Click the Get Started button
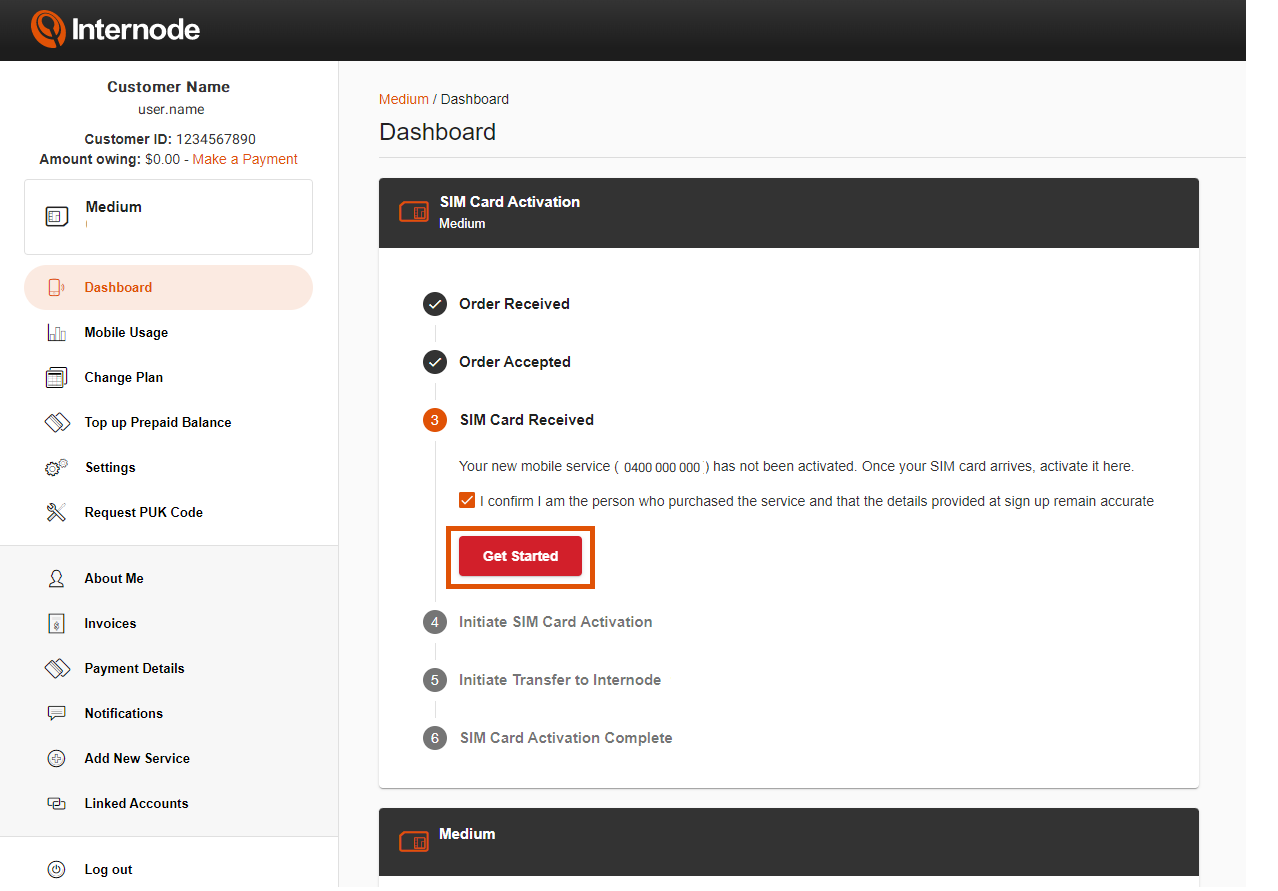 [520, 556]
